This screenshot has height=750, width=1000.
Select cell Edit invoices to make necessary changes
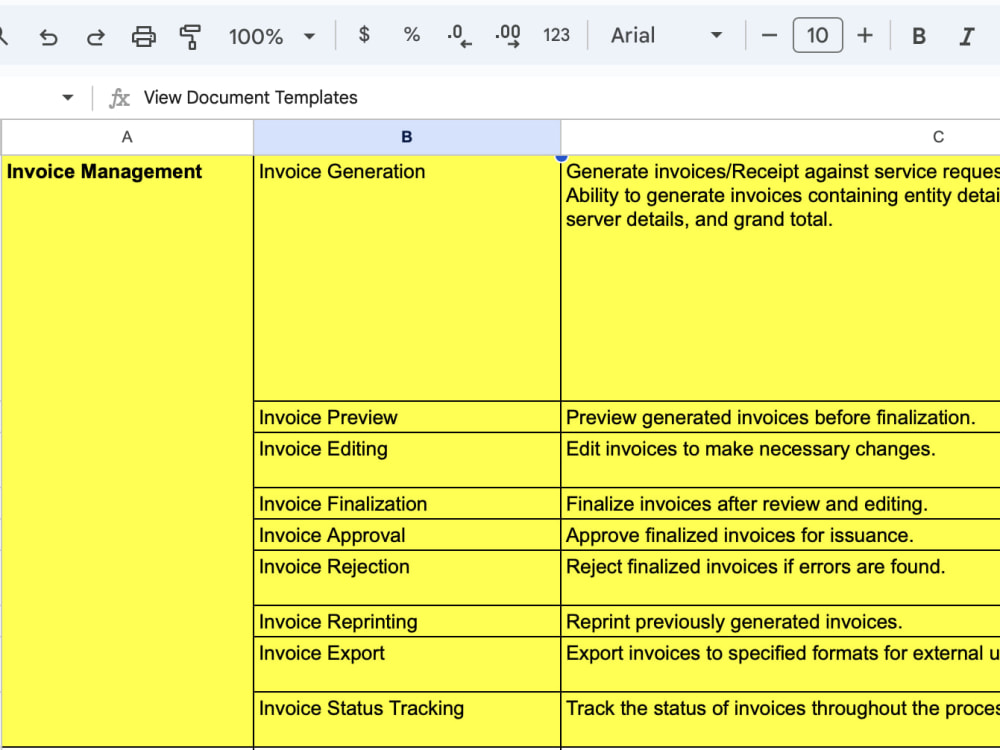781,460
